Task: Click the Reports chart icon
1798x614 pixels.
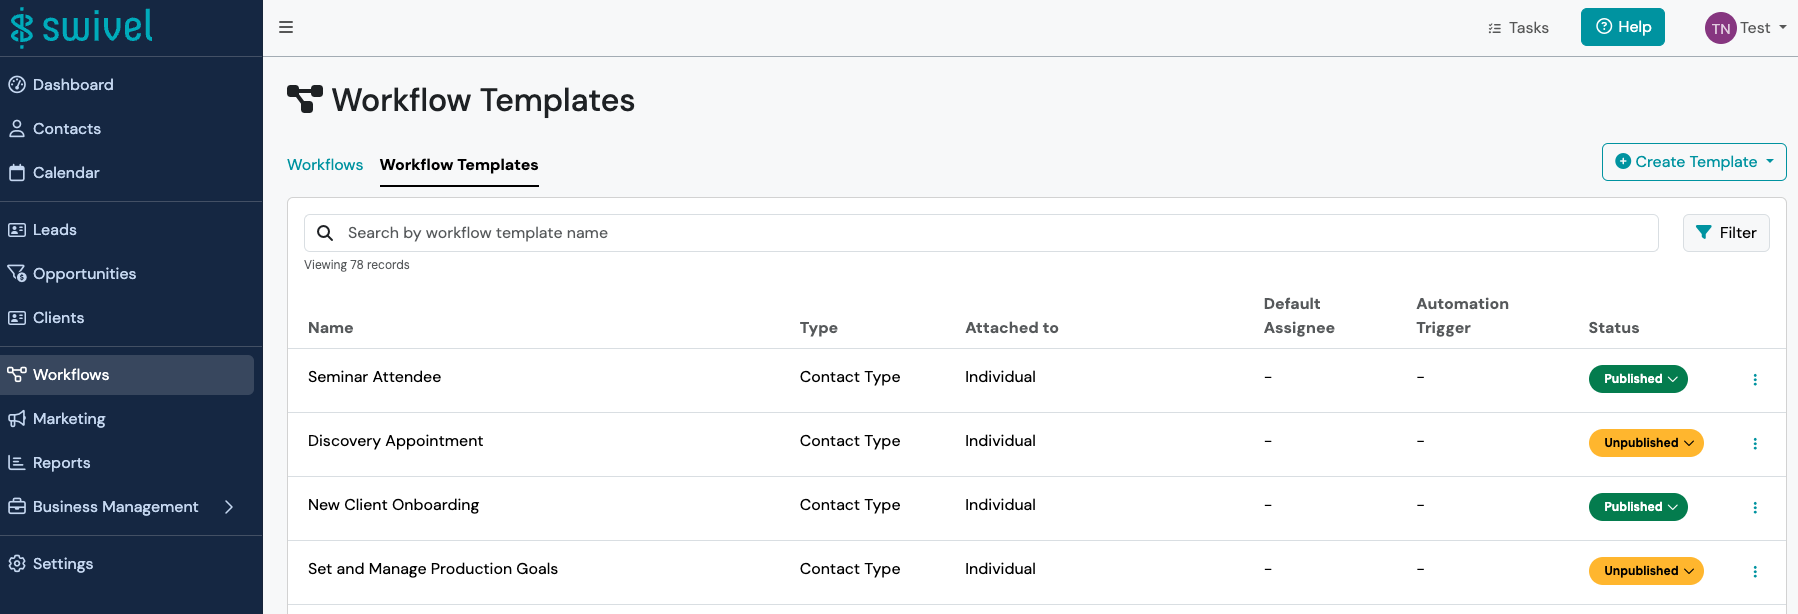Action: (x=17, y=463)
